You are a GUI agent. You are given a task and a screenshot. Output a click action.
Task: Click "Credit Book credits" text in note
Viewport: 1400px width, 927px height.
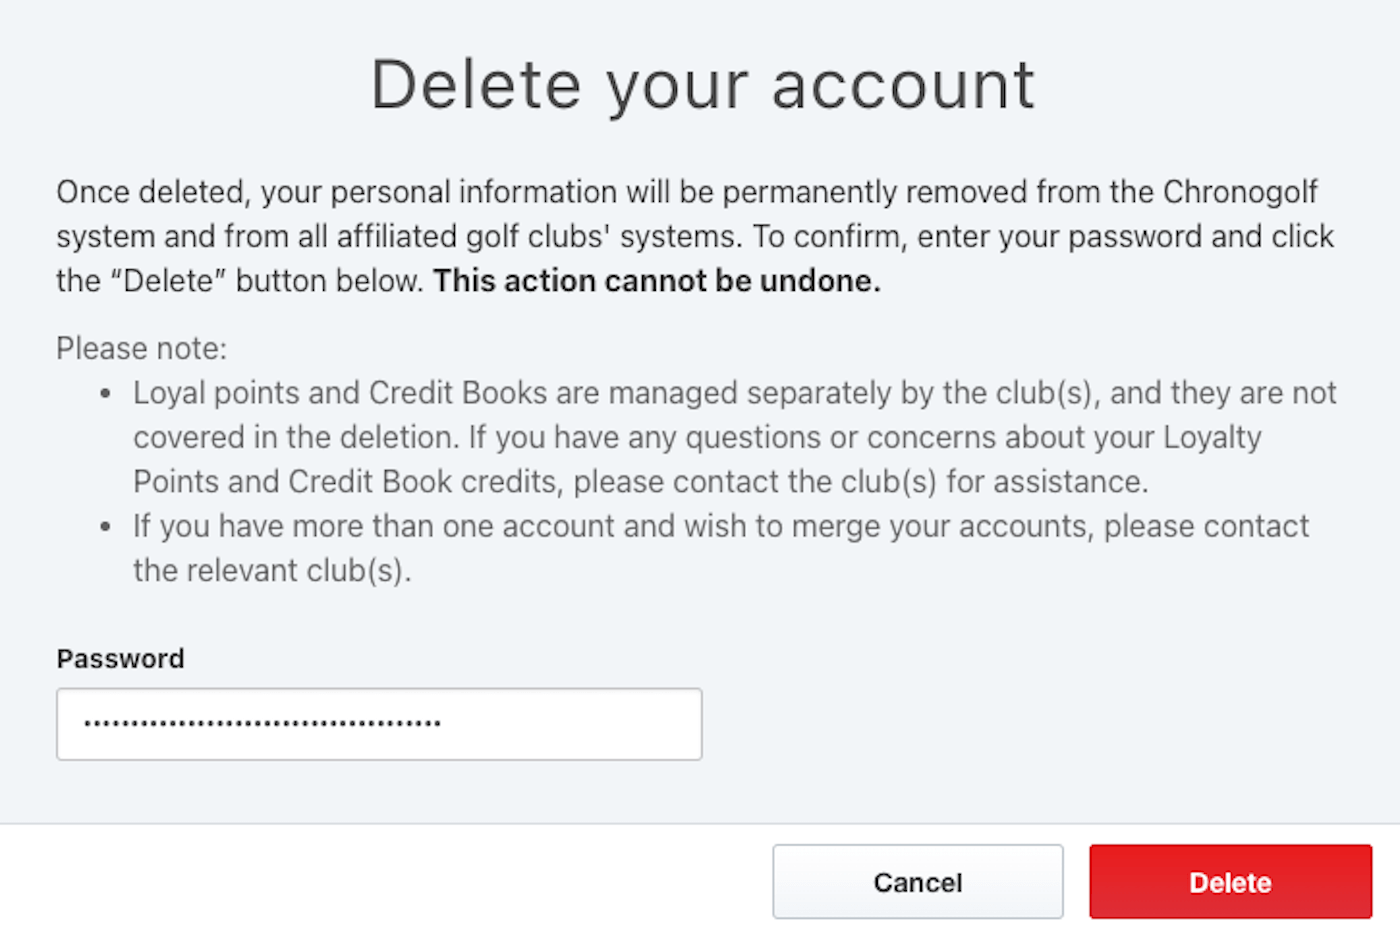(423, 482)
